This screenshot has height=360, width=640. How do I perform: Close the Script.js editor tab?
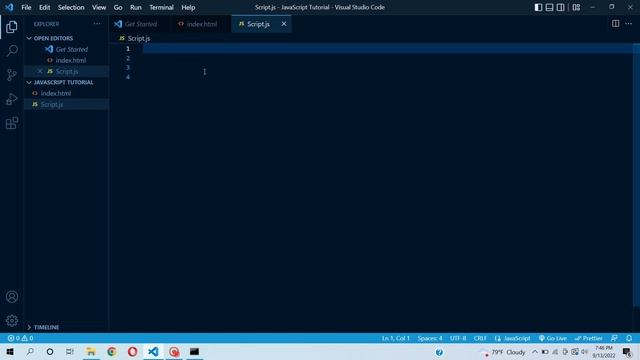[x=284, y=24]
